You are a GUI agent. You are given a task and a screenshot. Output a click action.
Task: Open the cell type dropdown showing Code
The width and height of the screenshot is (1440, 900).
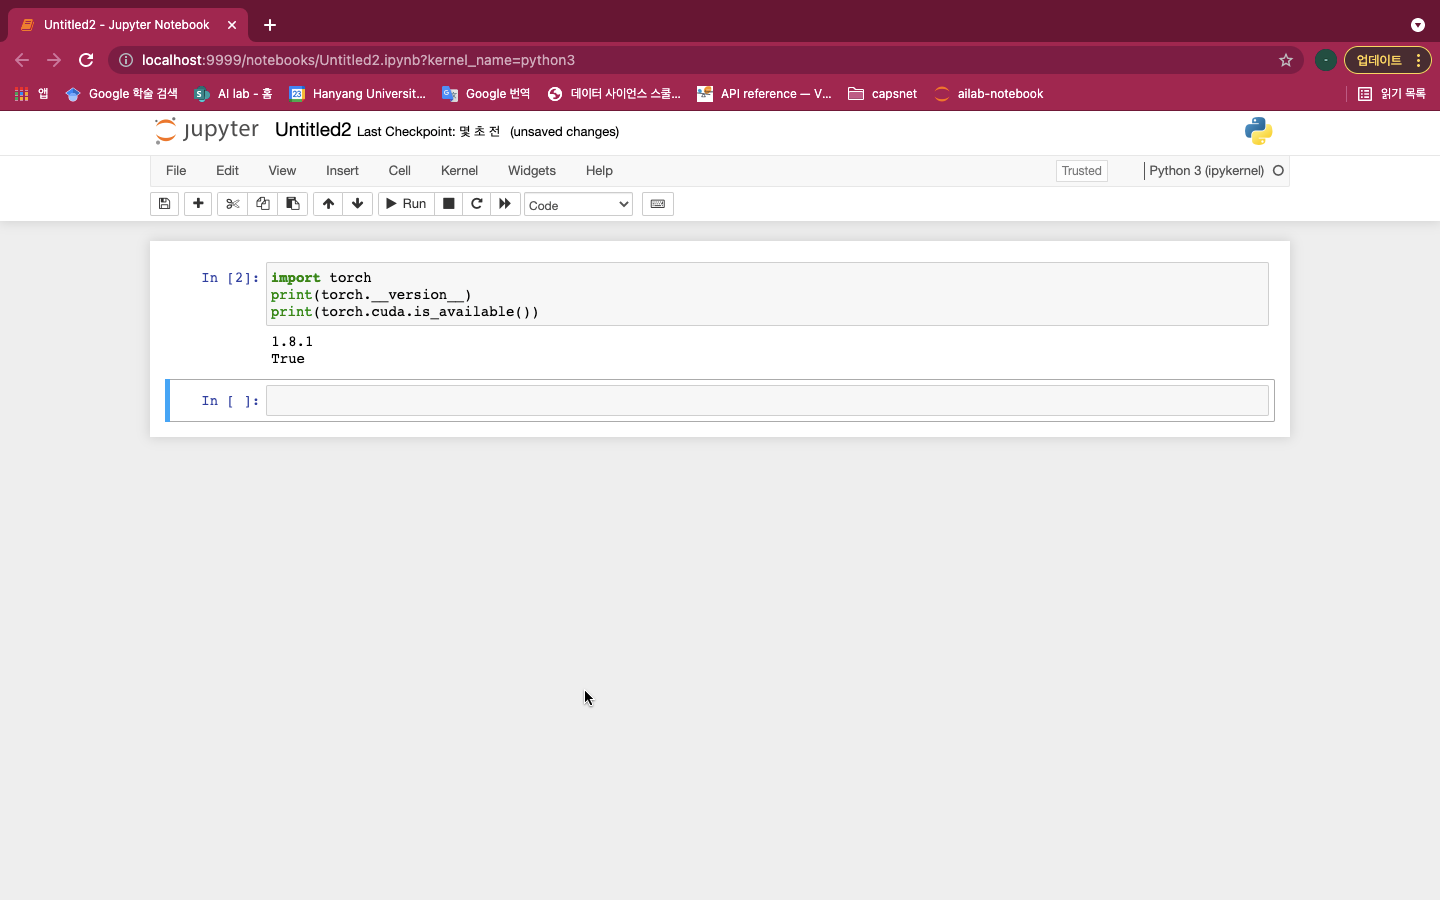click(x=578, y=205)
